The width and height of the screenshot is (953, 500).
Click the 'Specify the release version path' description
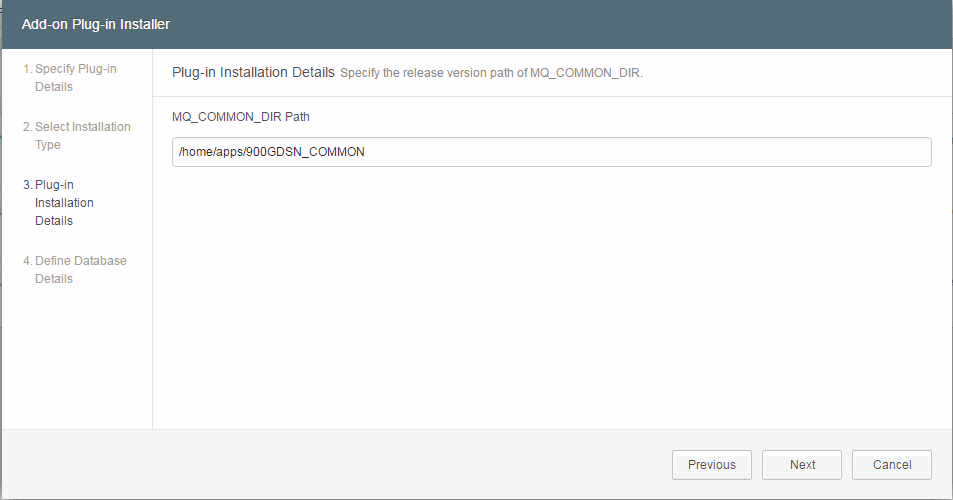(x=491, y=73)
